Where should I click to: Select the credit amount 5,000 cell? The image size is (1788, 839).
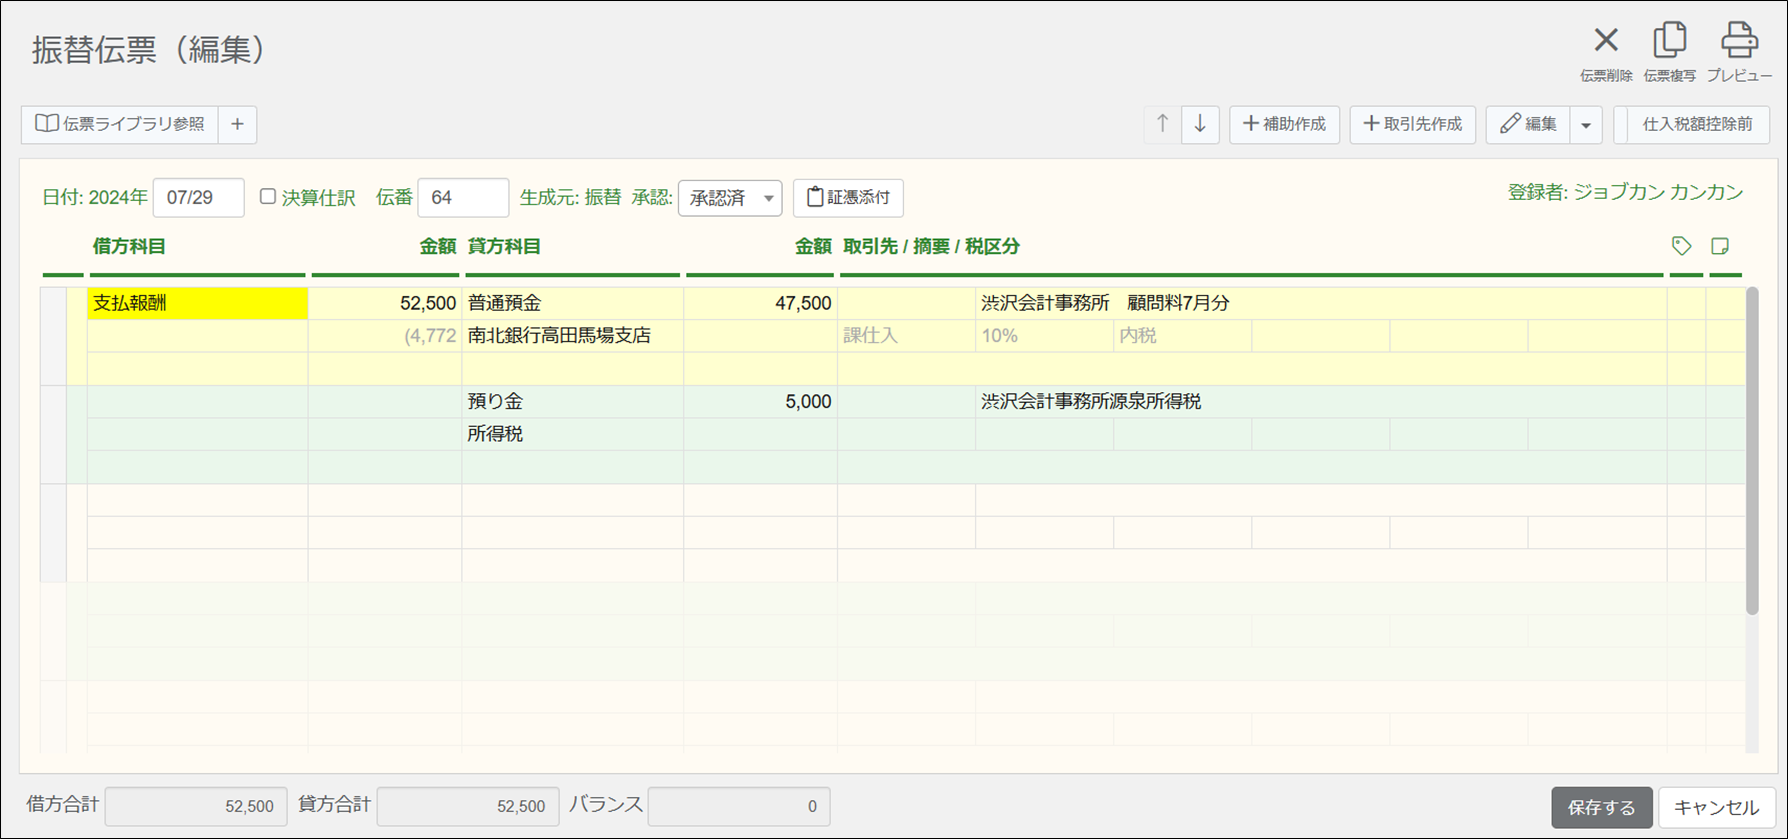coord(760,402)
